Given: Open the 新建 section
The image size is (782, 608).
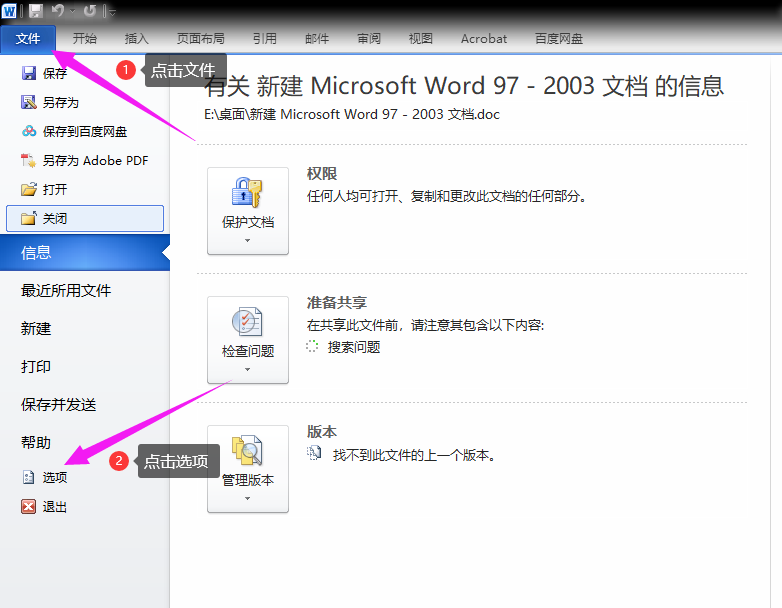Looking at the screenshot, I should 36,329.
